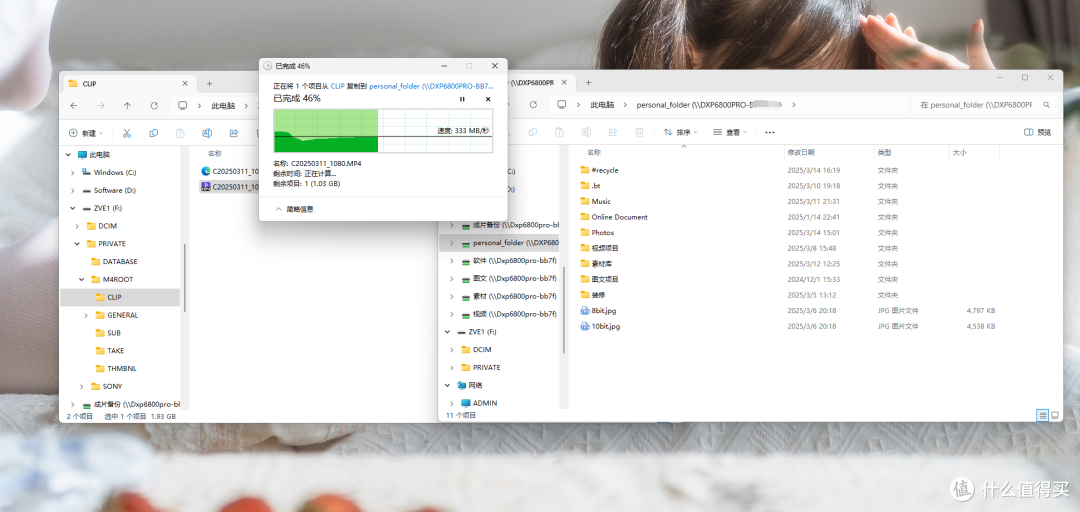Select DATABASE folder in the left tree

(x=120, y=262)
